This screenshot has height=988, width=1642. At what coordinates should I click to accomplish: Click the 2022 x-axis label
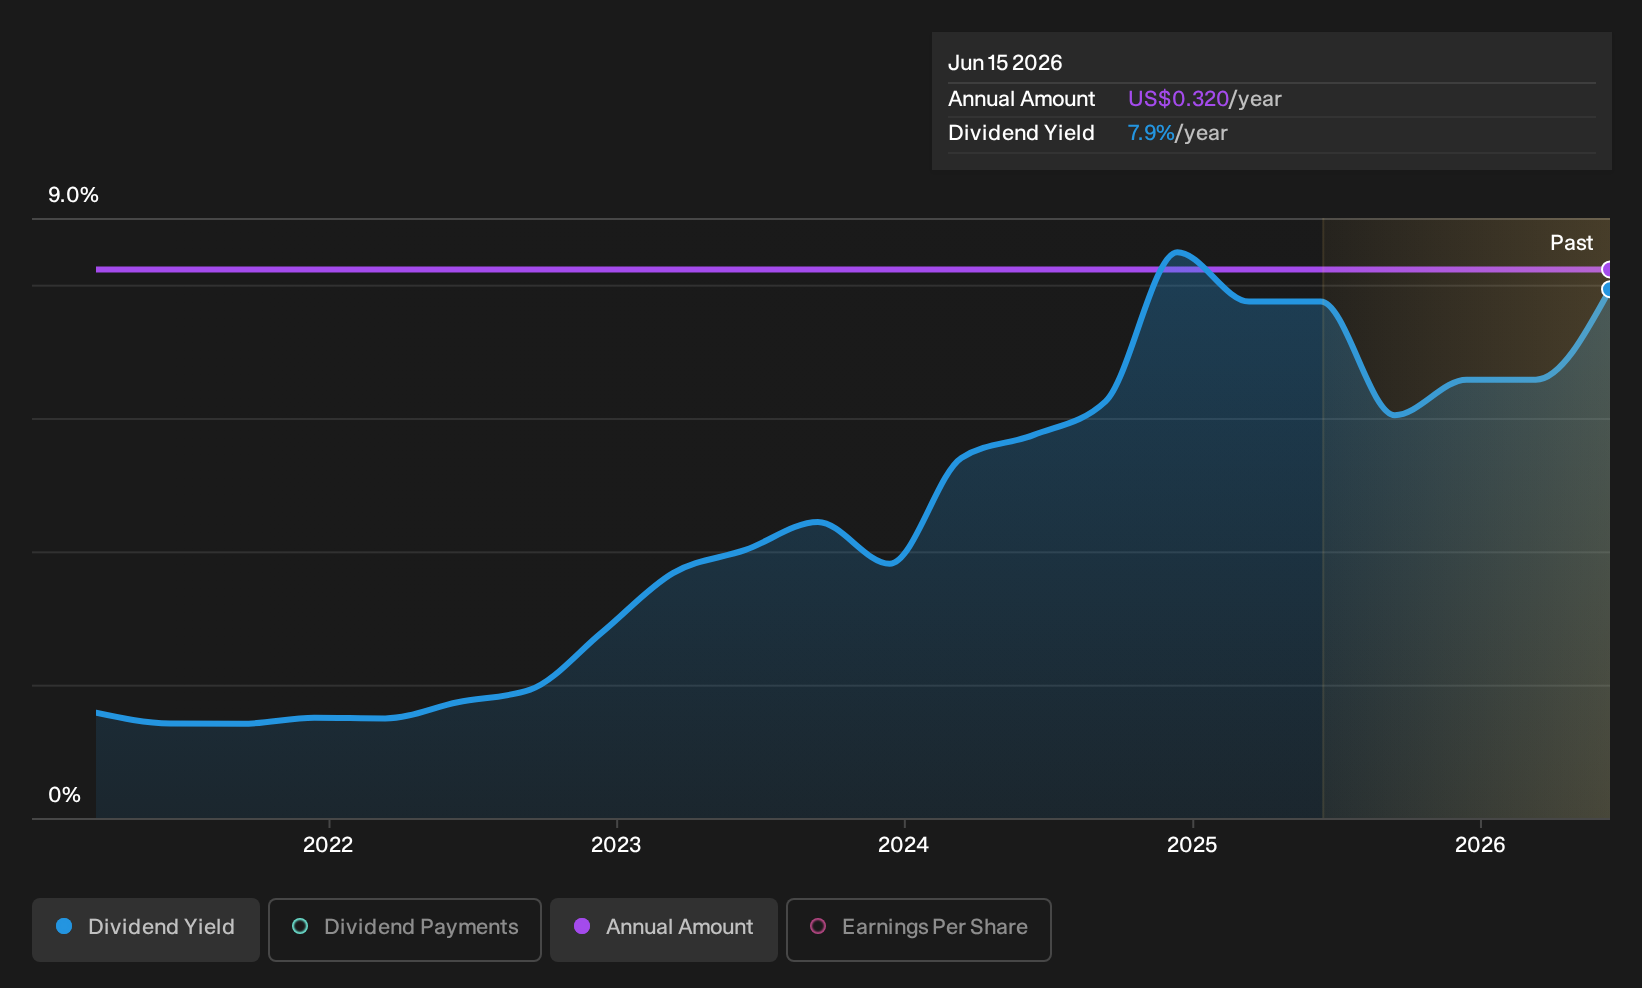328,845
